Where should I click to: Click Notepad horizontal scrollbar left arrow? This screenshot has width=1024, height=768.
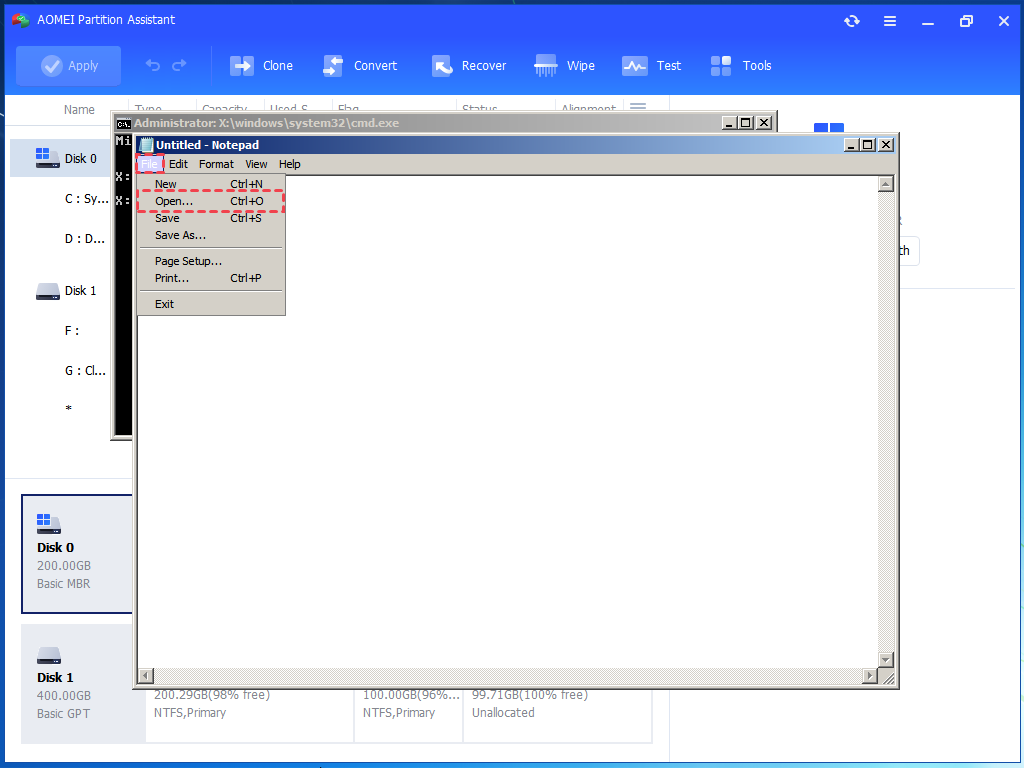pos(146,676)
